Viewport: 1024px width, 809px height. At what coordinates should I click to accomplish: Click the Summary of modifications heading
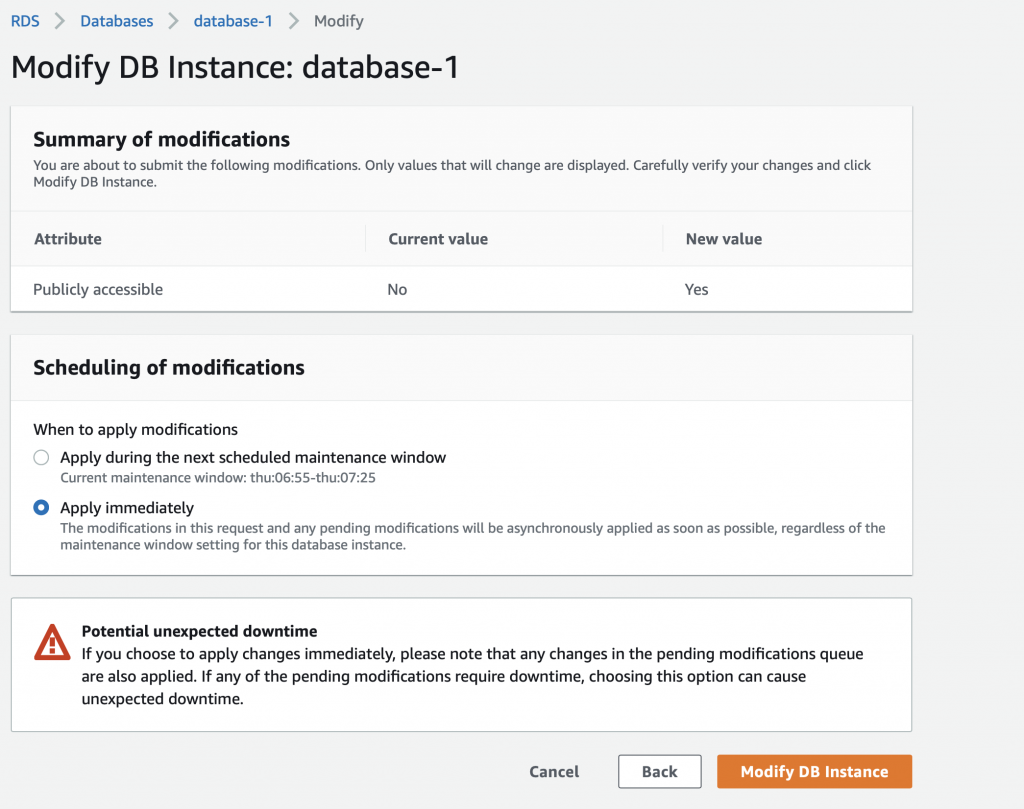[x=161, y=139]
